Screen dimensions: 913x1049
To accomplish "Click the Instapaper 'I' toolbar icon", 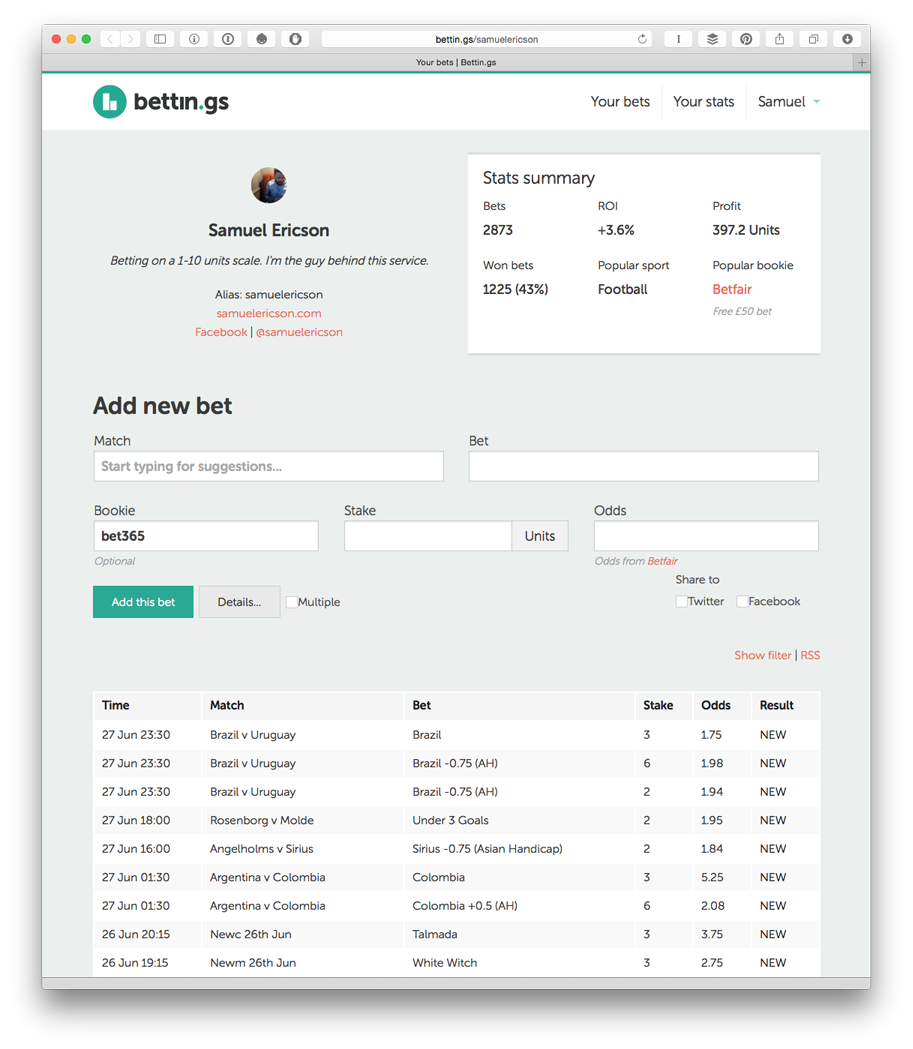I will [x=678, y=38].
